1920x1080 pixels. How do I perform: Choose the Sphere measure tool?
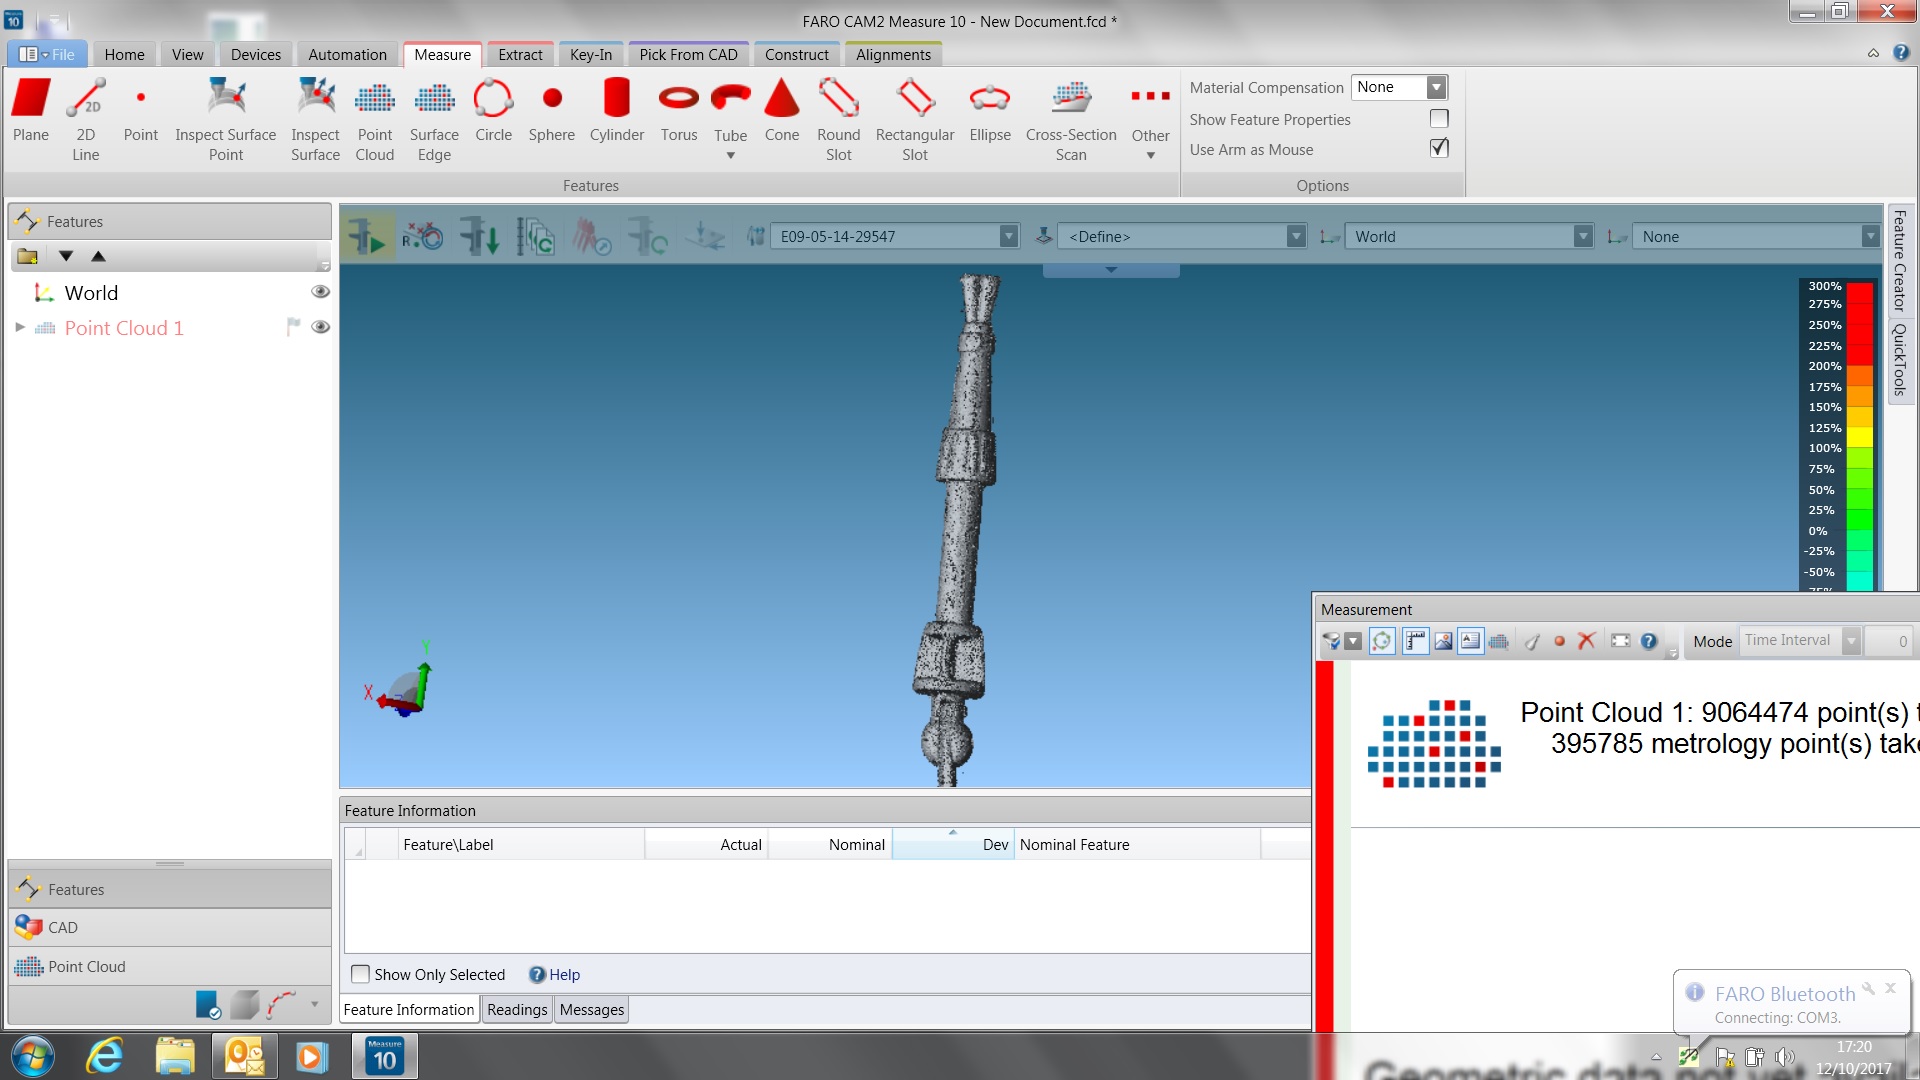pyautogui.click(x=552, y=110)
